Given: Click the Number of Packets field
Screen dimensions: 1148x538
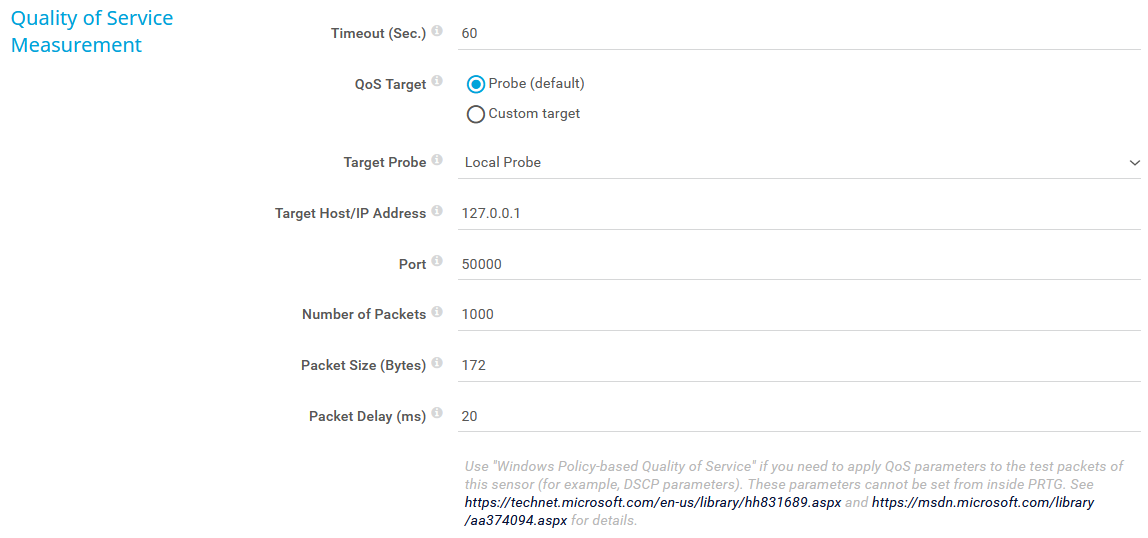Looking at the screenshot, I should click(x=798, y=314).
